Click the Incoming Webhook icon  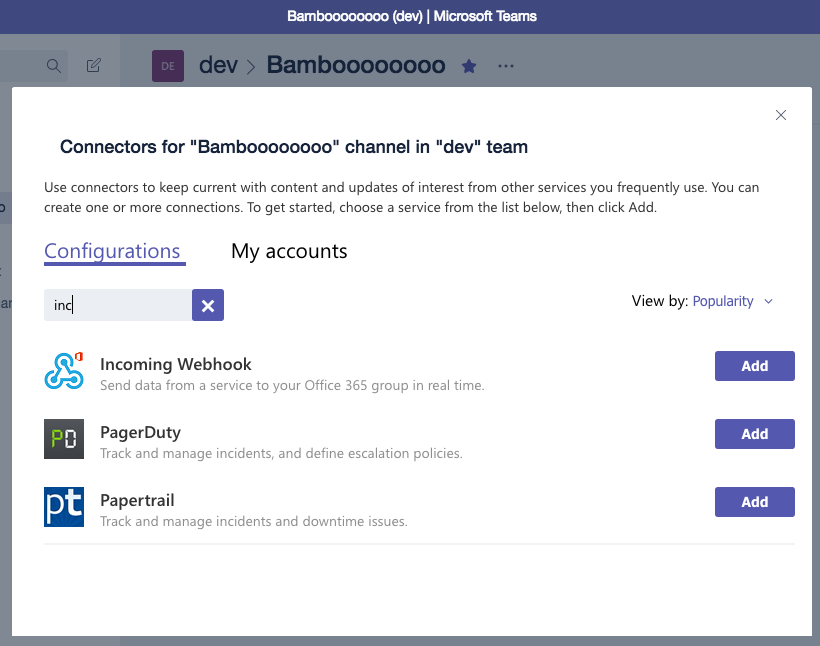click(64, 371)
